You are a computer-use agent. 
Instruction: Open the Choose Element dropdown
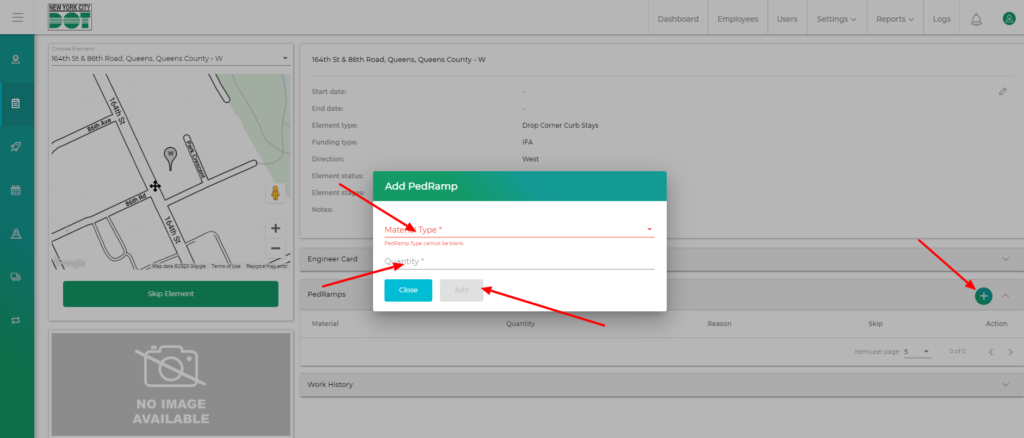[170, 58]
